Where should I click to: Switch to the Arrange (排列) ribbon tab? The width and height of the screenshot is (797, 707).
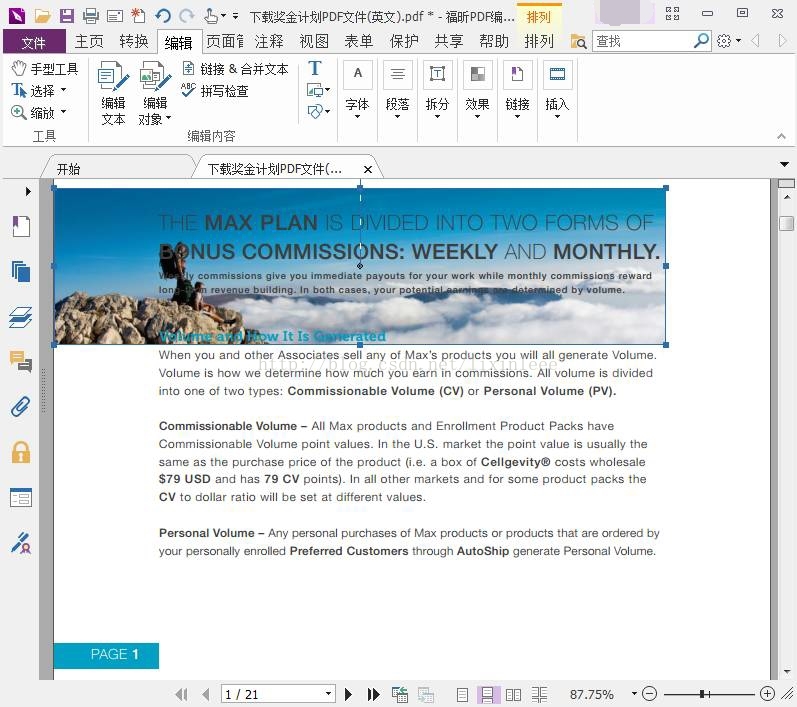(x=539, y=41)
